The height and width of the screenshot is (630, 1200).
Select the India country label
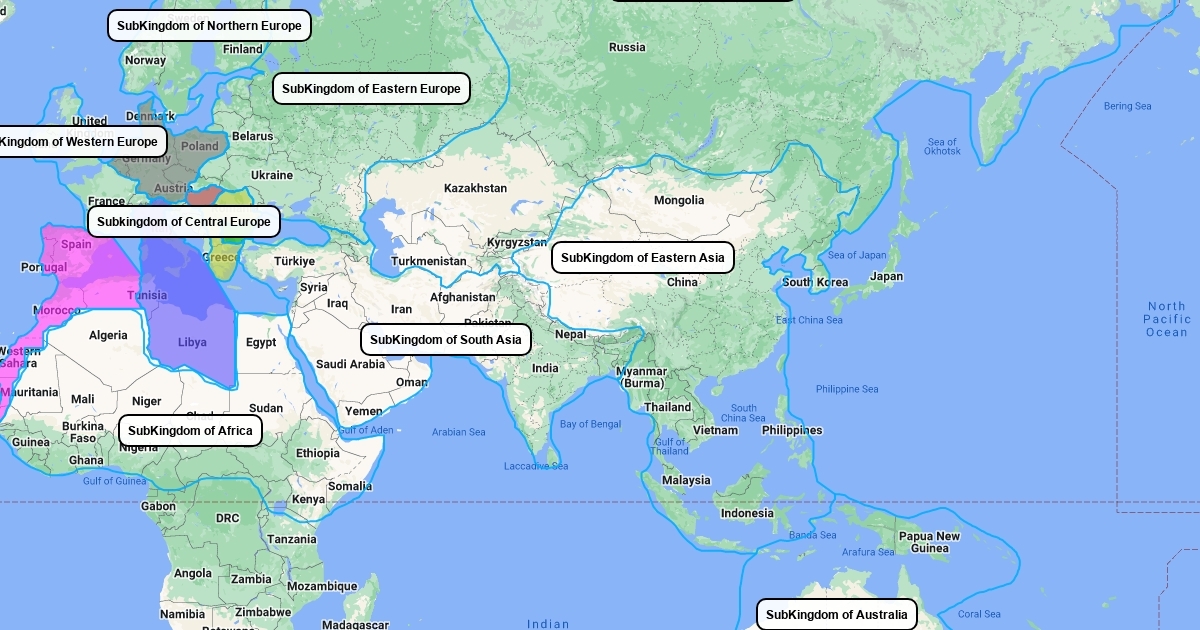click(545, 368)
